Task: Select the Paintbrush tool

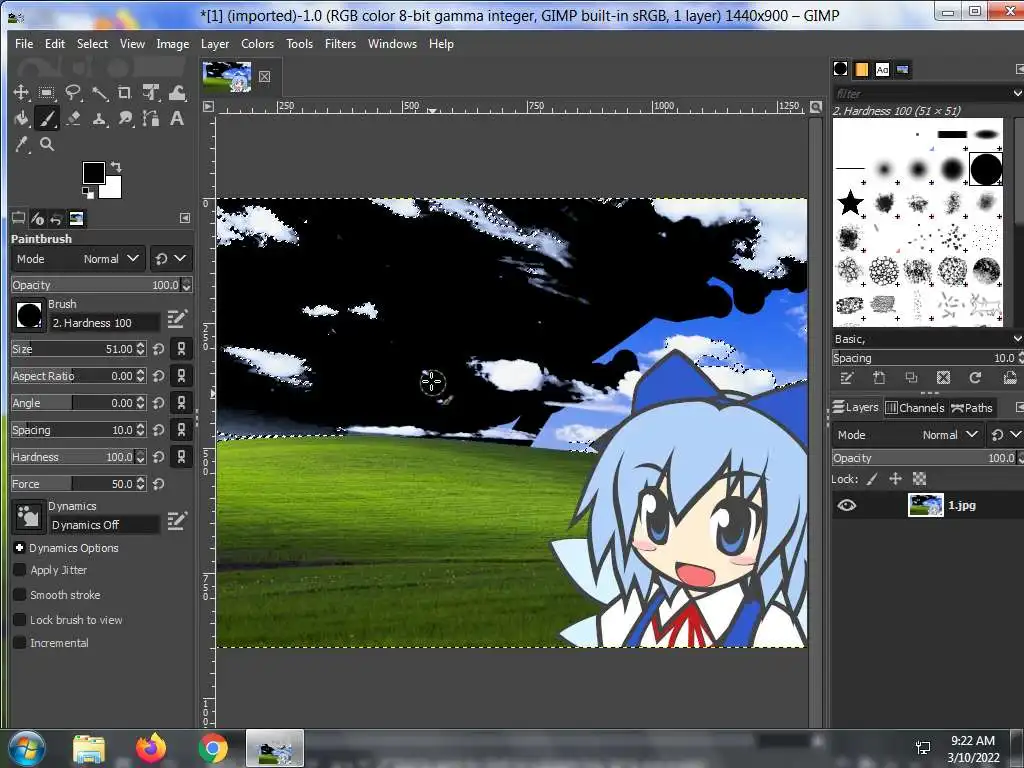Action: pyautogui.click(x=46, y=118)
